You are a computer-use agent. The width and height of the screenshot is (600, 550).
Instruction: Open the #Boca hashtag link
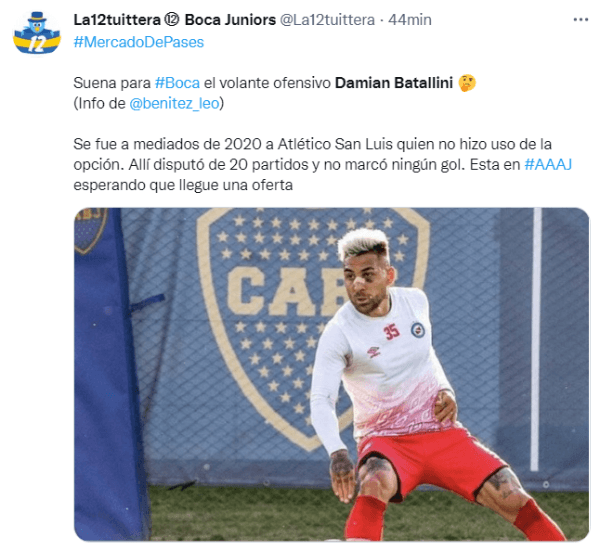177,83
